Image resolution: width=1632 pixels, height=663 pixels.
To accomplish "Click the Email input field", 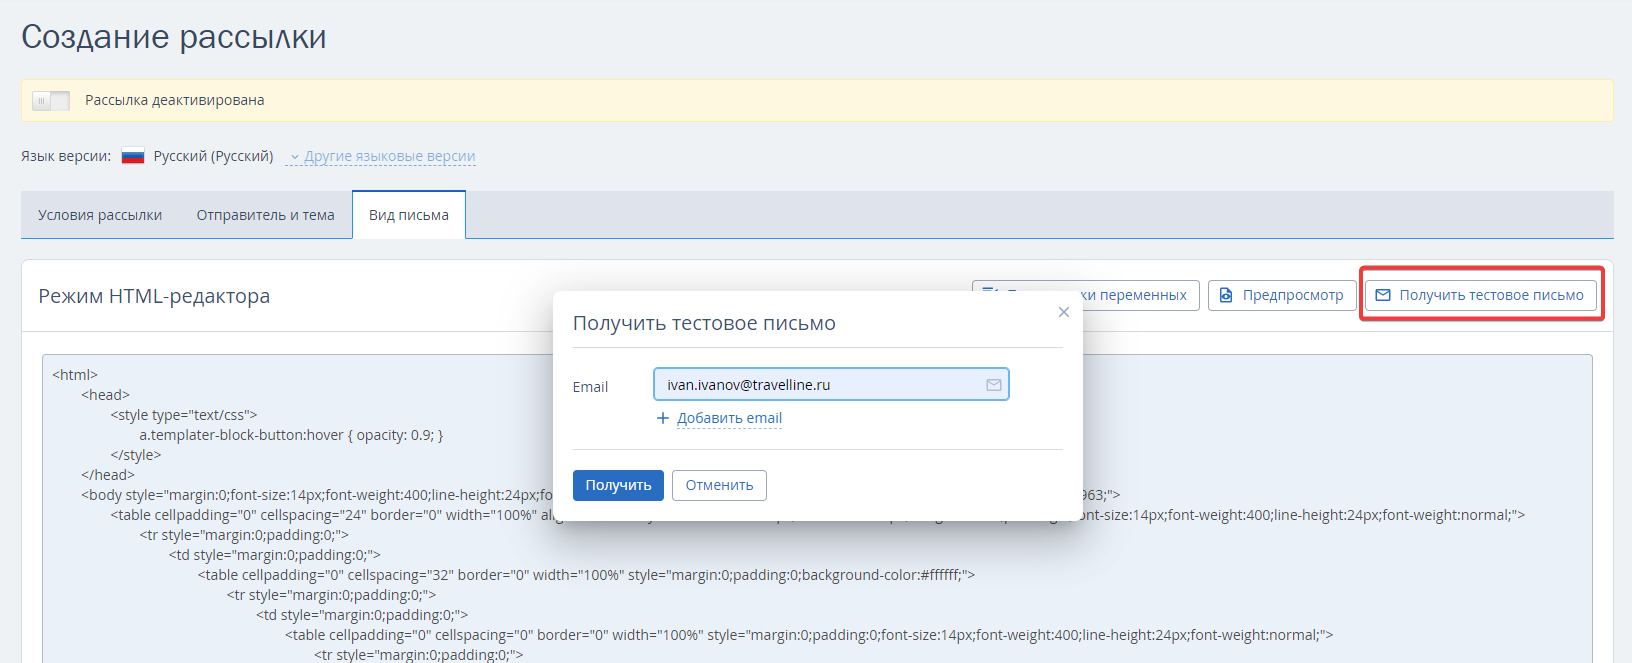I will (831, 384).
